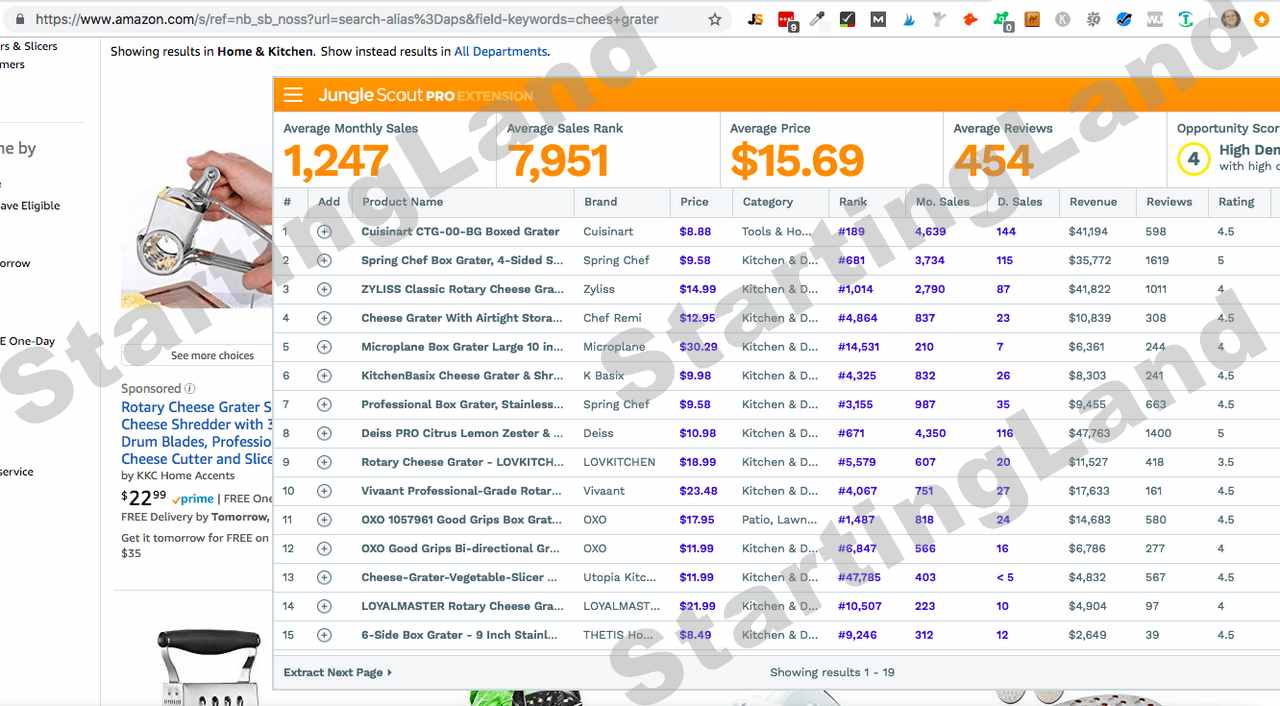Add Cheese Grater With Airtight Storage via plus
Viewport: 1280px width, 706px height.
tap(324, 318)
